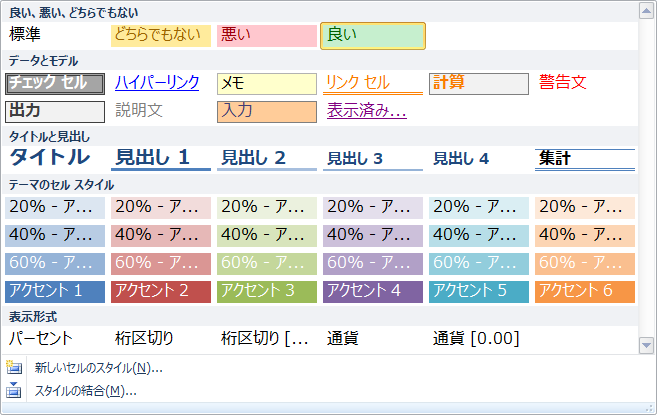Apply the 悪い cell style

267,35
